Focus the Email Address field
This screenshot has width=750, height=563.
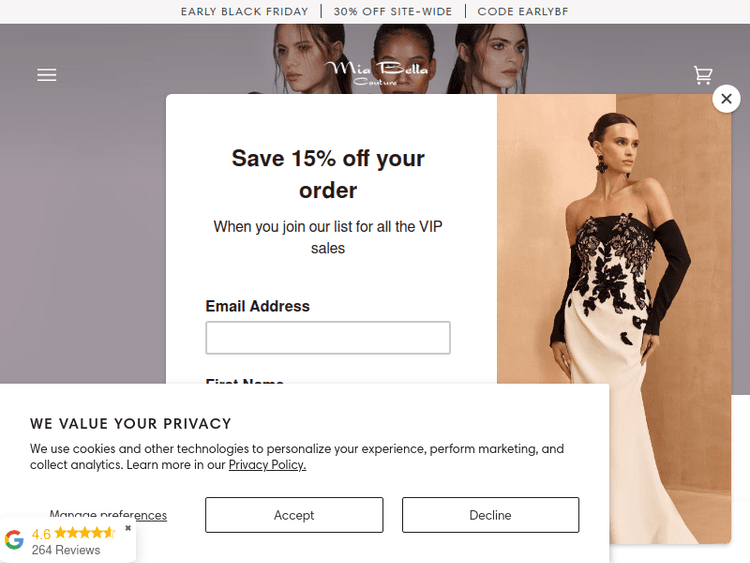pos(328,338)
